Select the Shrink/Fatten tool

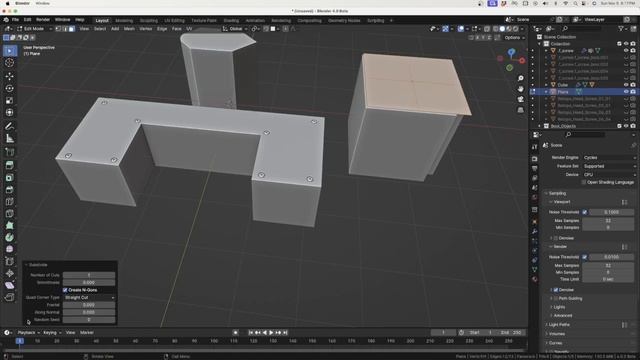coord(9,273)
